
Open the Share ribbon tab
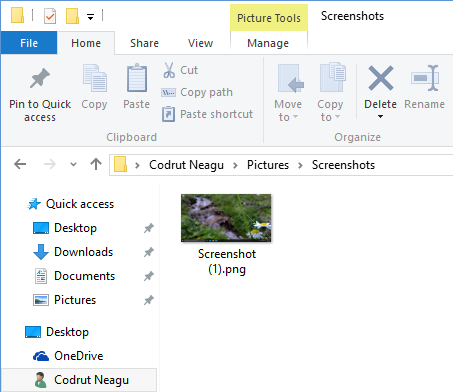(x=144, y=43)
